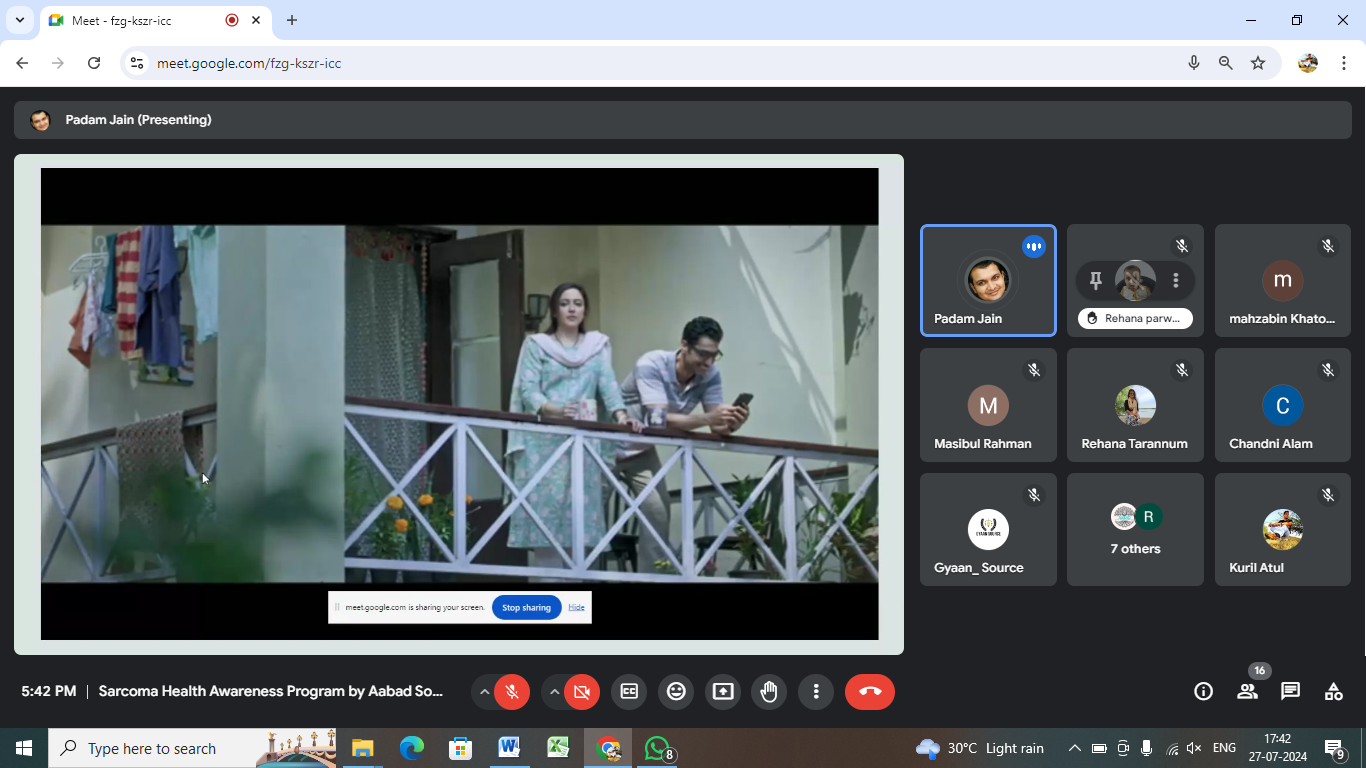
Task: Select Masibul Rahman's tile
Action: tap(988, 405)
